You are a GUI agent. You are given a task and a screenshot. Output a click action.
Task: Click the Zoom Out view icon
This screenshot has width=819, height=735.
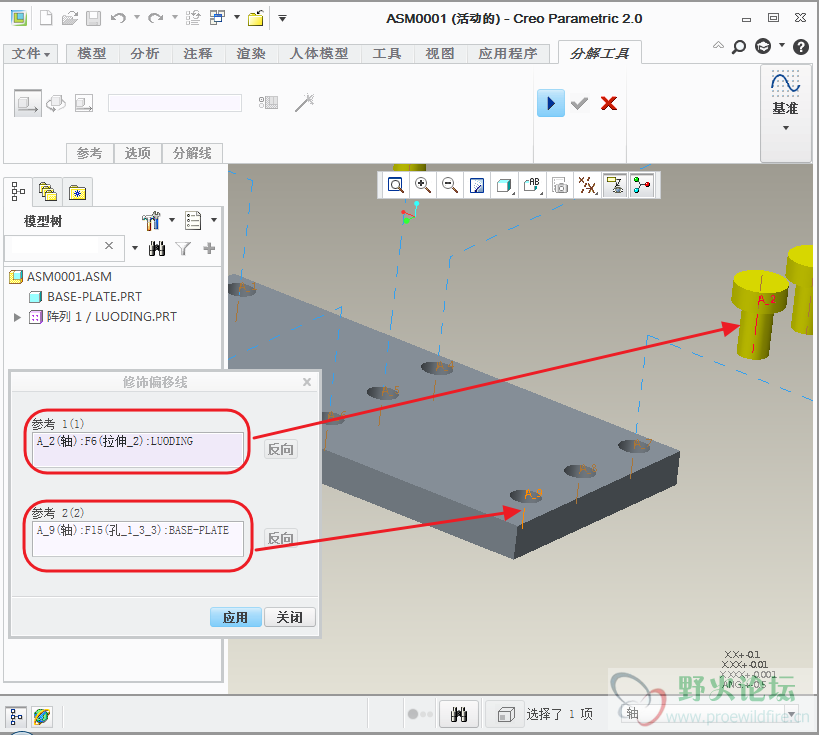[450, 185]
